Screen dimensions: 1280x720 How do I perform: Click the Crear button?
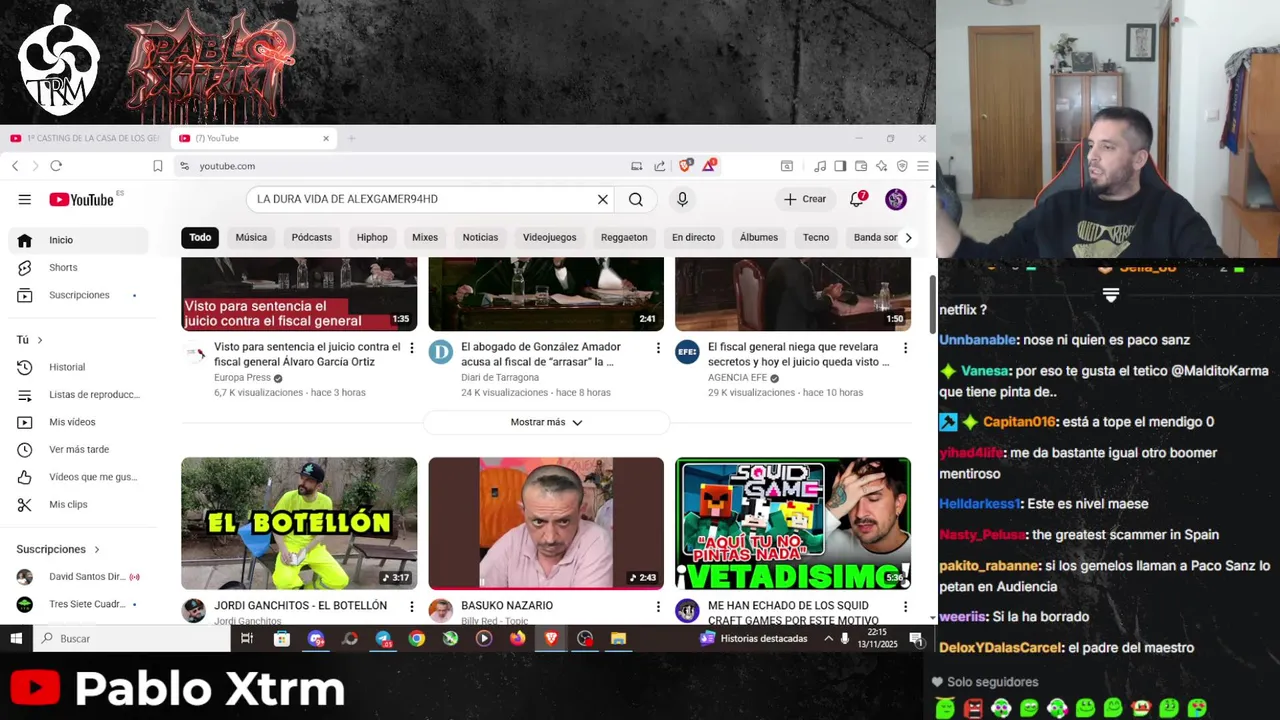[805, 199]
